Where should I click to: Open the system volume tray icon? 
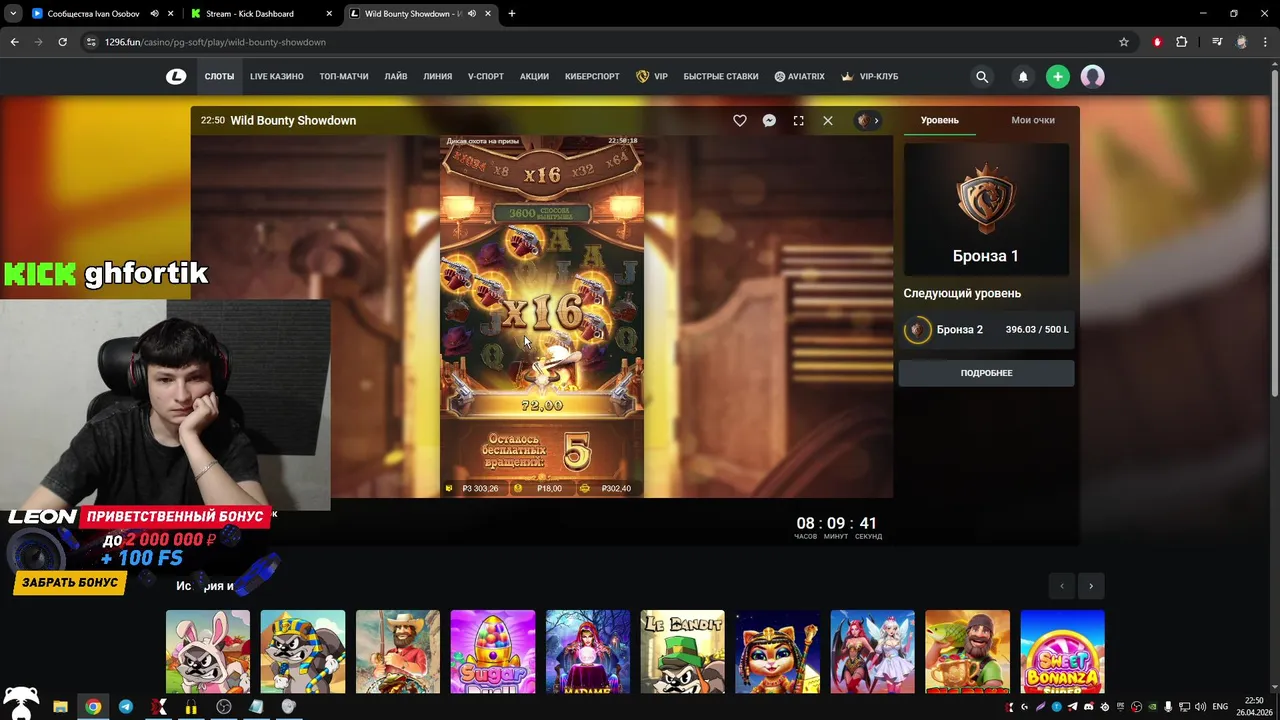click(x=1200, y=707)
